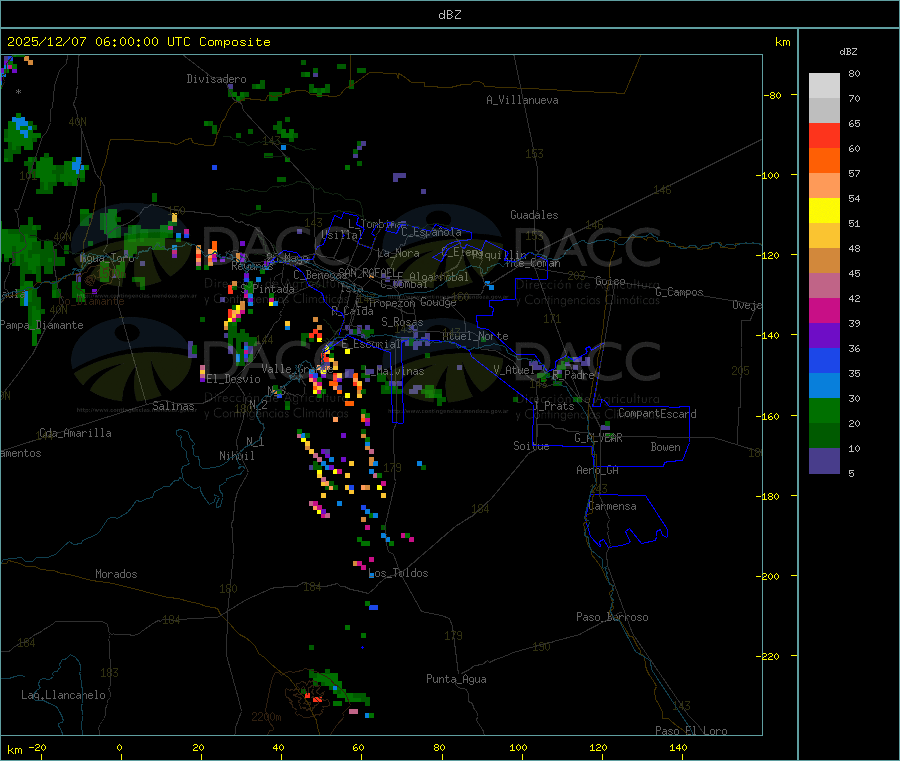Click the 'Aero_GA' place label
This screenshot has height=761, width=900.
point(598,470)
